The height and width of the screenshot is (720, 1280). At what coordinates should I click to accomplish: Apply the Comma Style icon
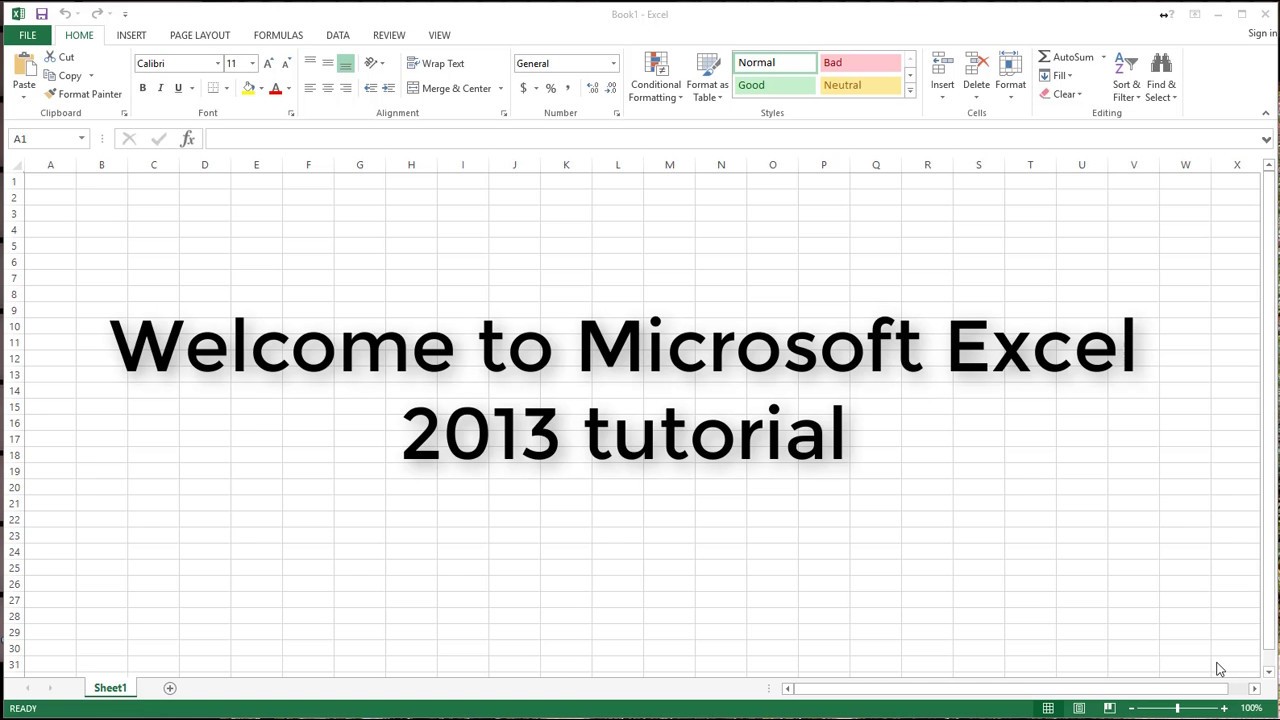[568, 88]
